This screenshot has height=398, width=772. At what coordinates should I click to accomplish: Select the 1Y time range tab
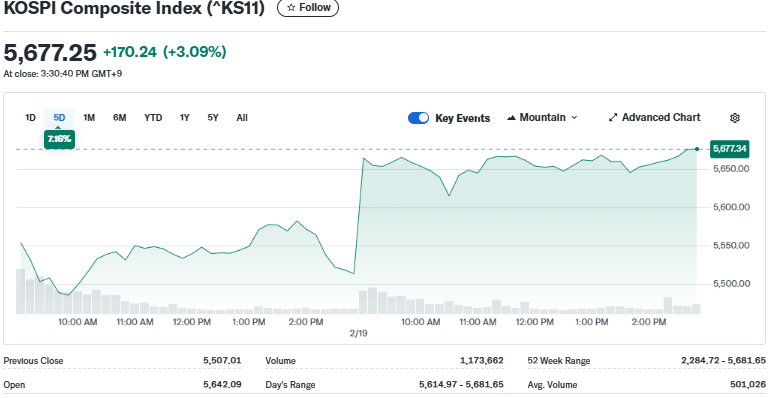pyautogui.click(x=184, y=118)
